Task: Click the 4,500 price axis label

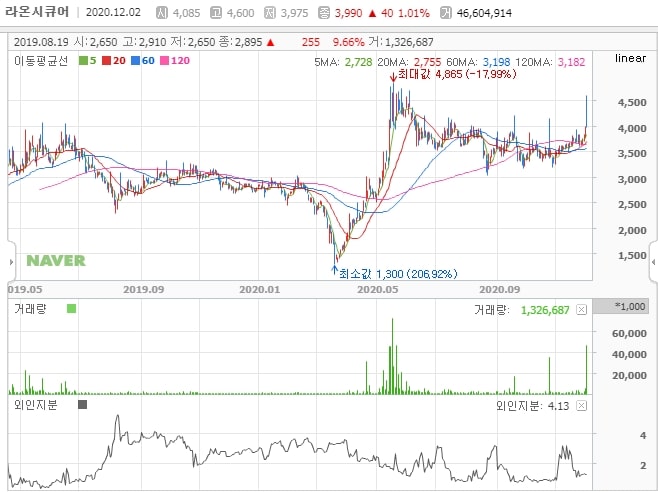Action: click(632, 102)
